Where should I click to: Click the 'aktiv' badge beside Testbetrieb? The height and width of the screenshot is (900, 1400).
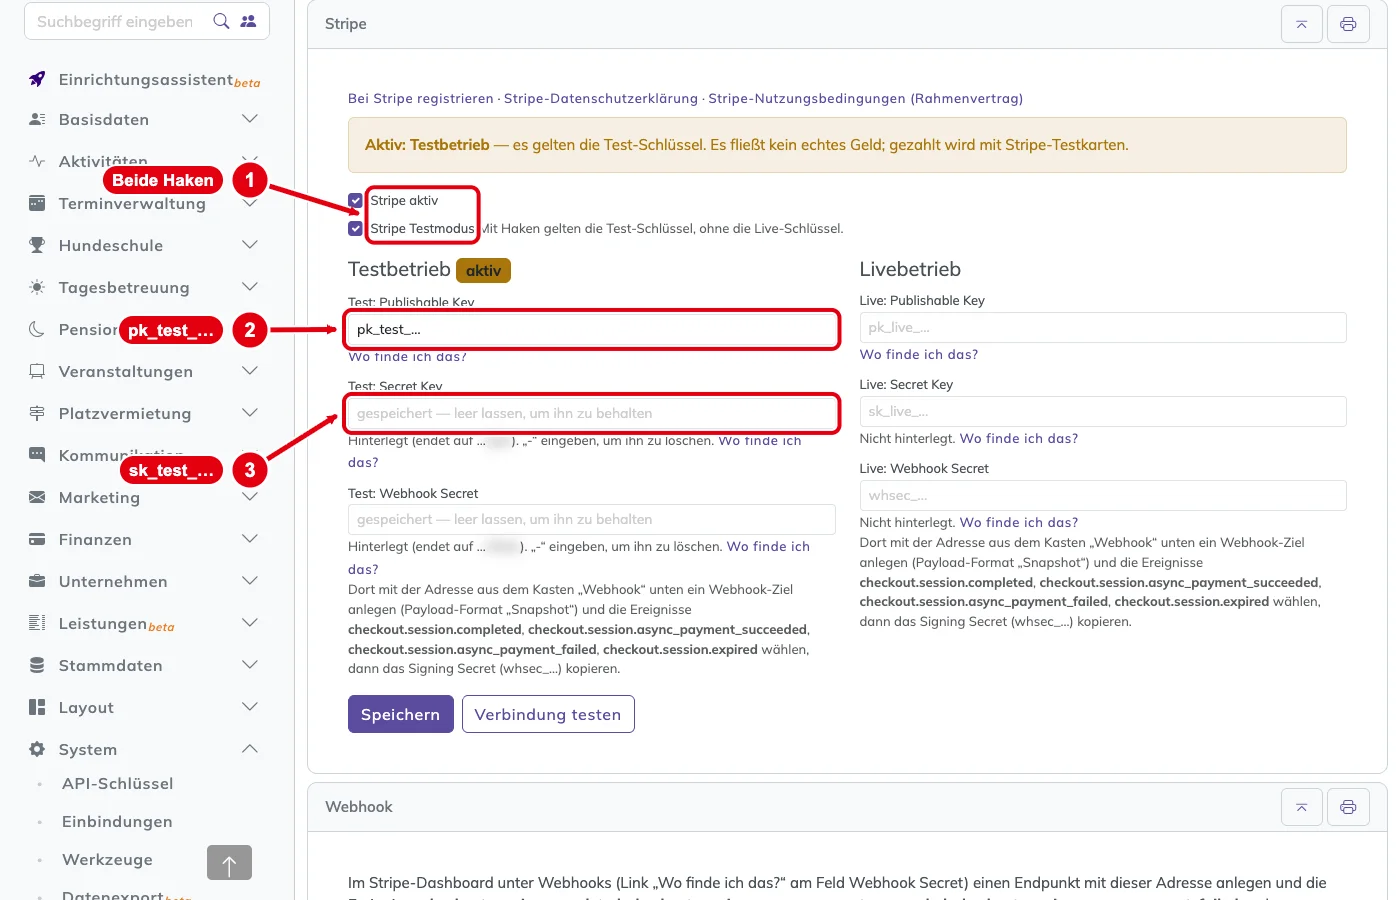pyautogui.click(x=484, y=270)
